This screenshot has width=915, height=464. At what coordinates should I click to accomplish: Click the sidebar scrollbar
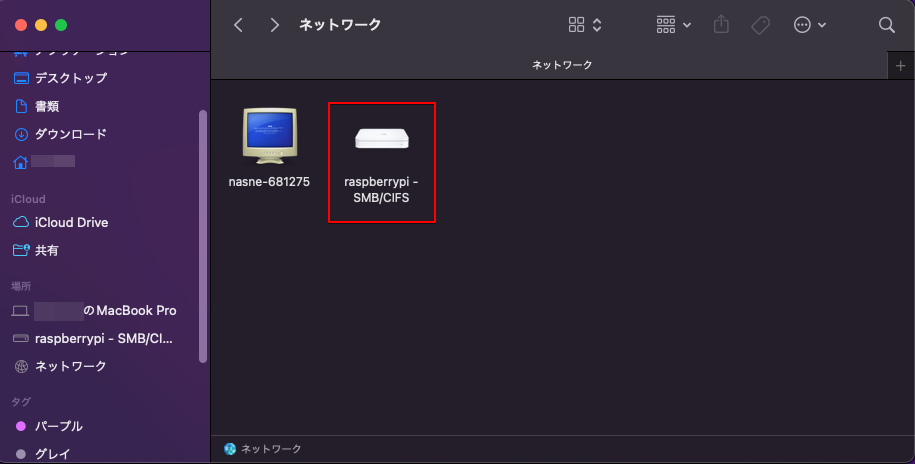click(x=202, y=236)
